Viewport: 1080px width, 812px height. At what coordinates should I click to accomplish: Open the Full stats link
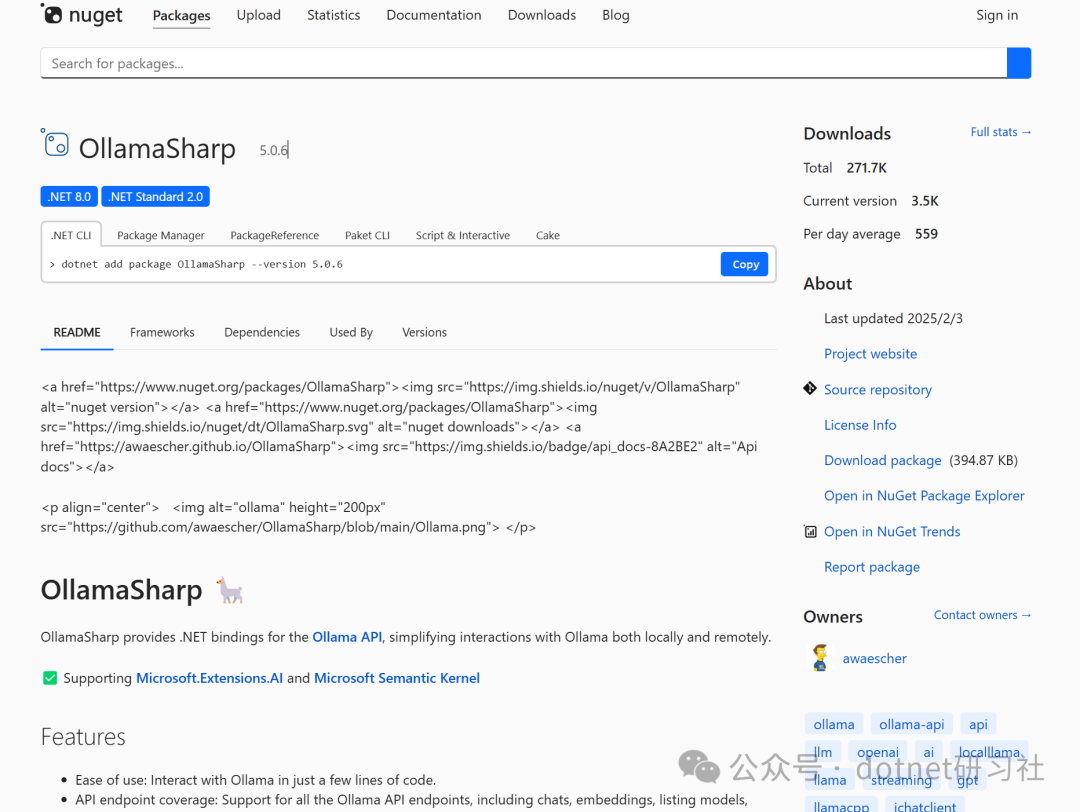click(x=1001, y=132)
